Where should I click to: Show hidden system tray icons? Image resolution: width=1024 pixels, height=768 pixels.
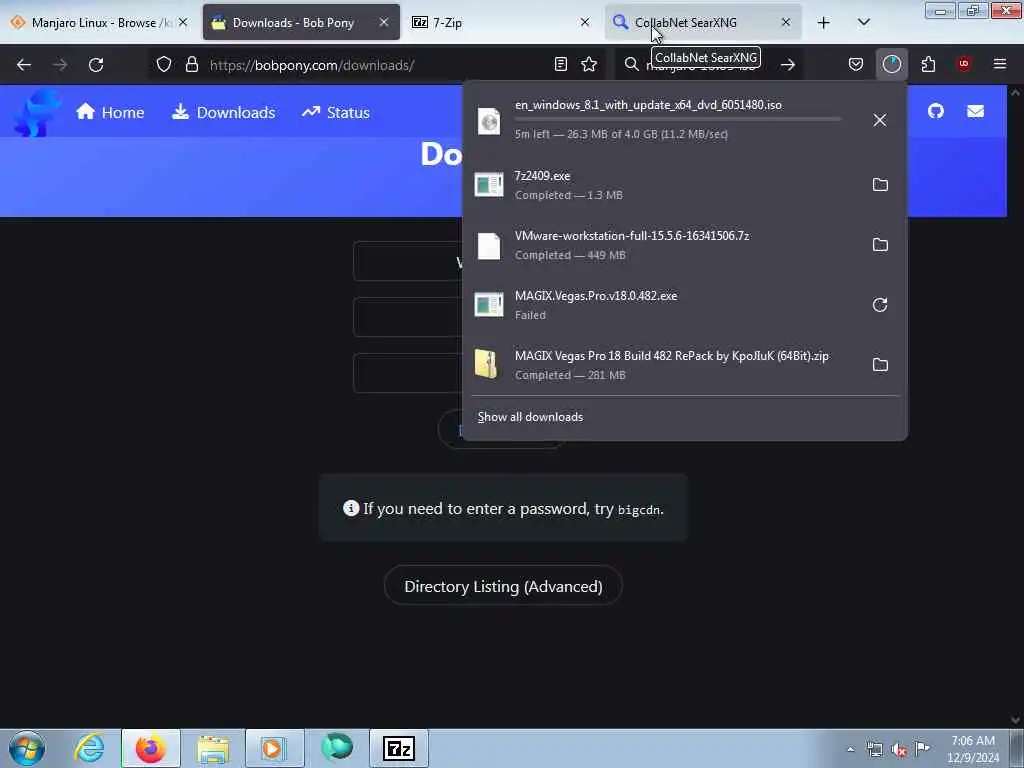click(x=850, y=750)
